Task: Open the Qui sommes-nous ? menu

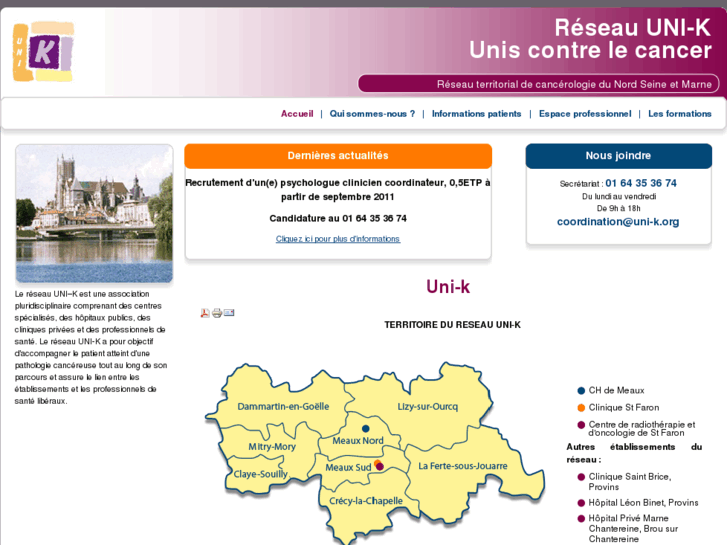Action: (372, 114)
